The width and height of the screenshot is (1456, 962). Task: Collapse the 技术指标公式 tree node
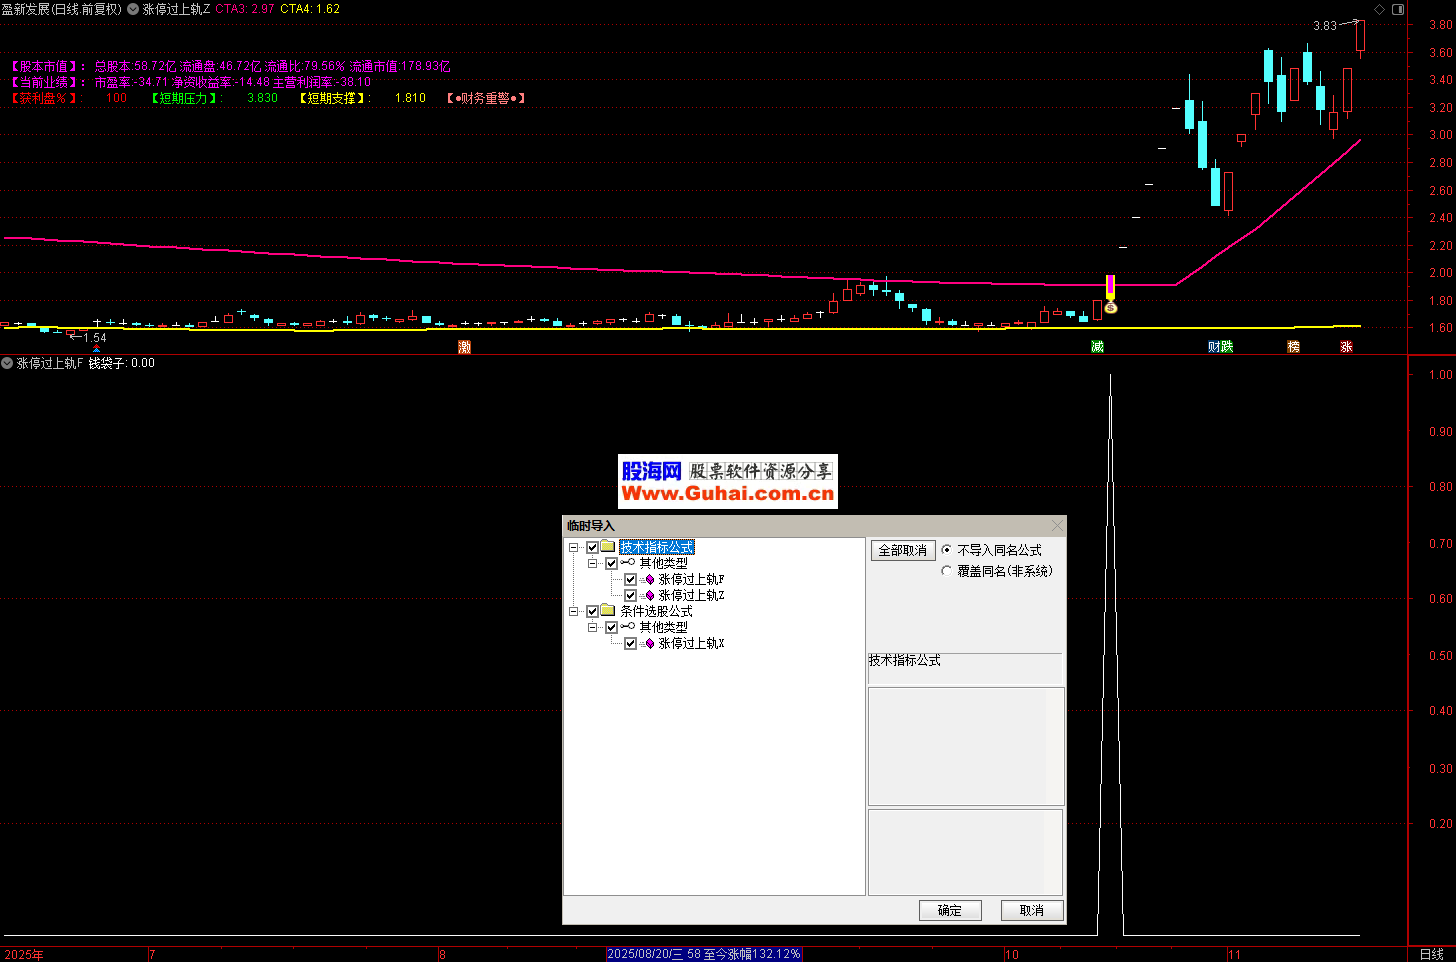click(574, 548)
